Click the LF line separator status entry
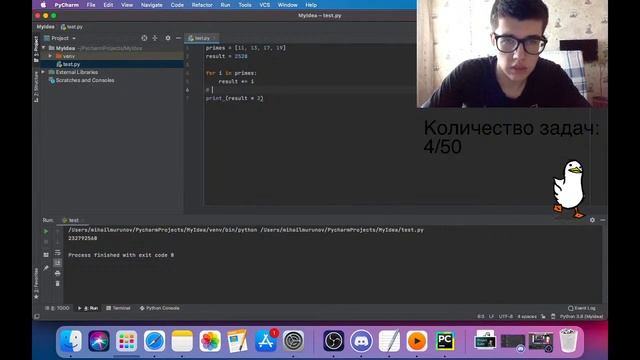 pos(491,316)
